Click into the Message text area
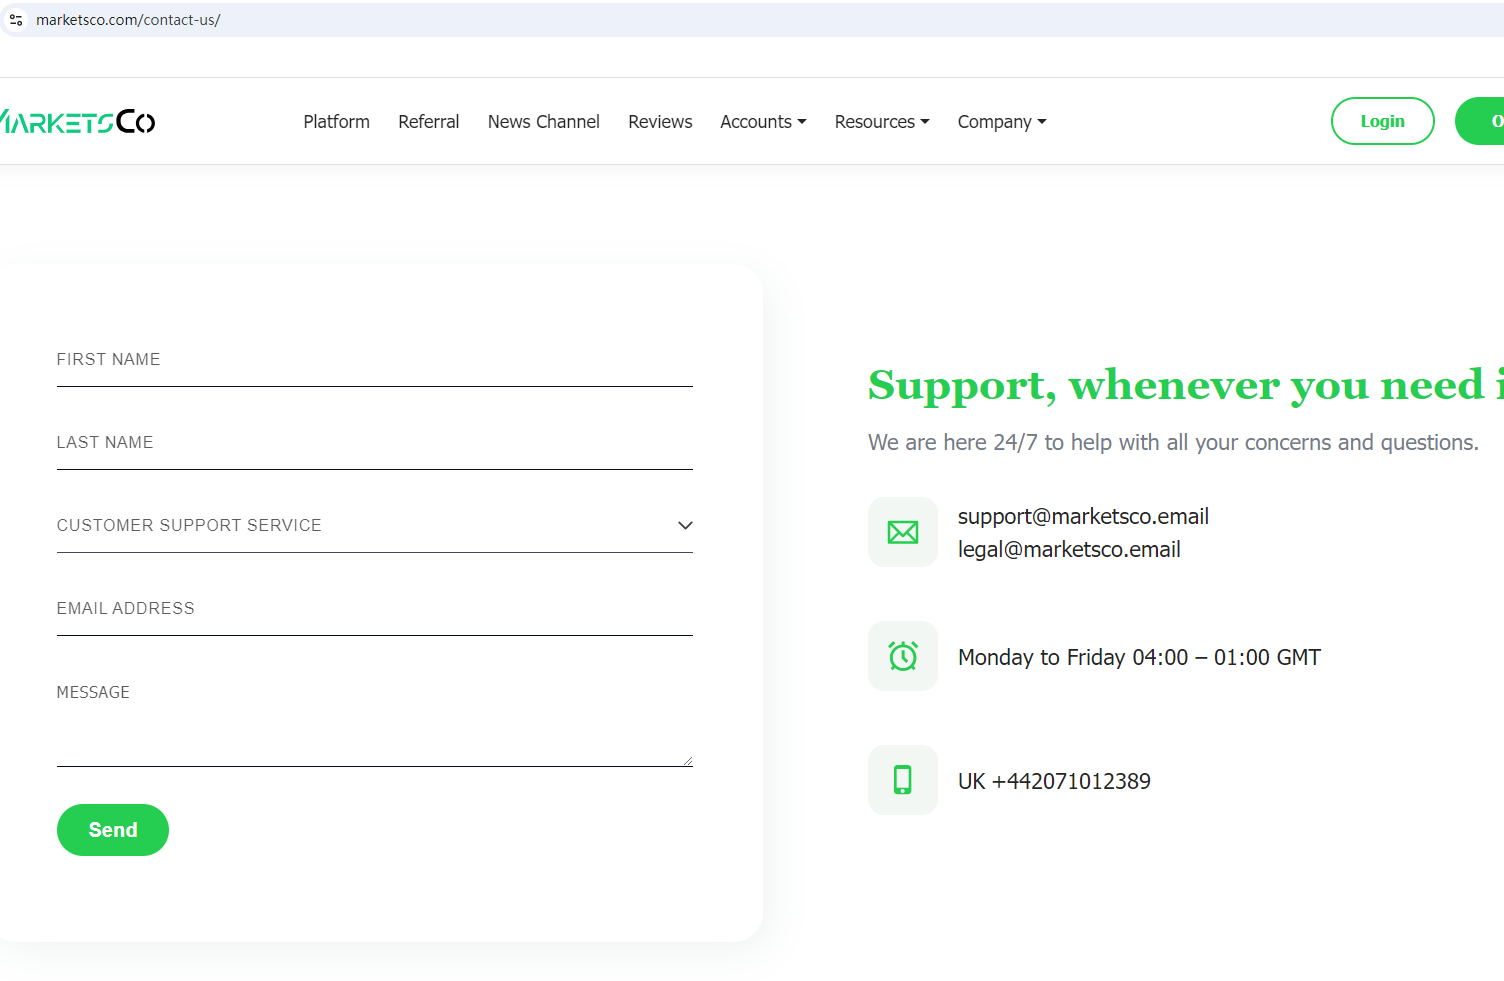This screenshot has width=1504, height=981. (375, 720)
